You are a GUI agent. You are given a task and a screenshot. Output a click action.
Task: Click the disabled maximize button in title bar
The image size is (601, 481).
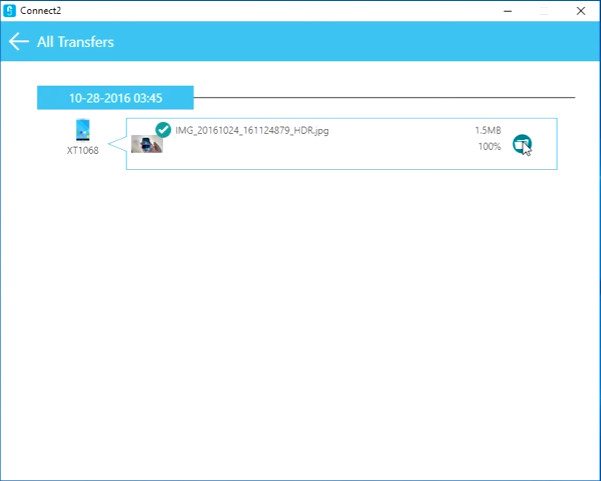point(544,11)
